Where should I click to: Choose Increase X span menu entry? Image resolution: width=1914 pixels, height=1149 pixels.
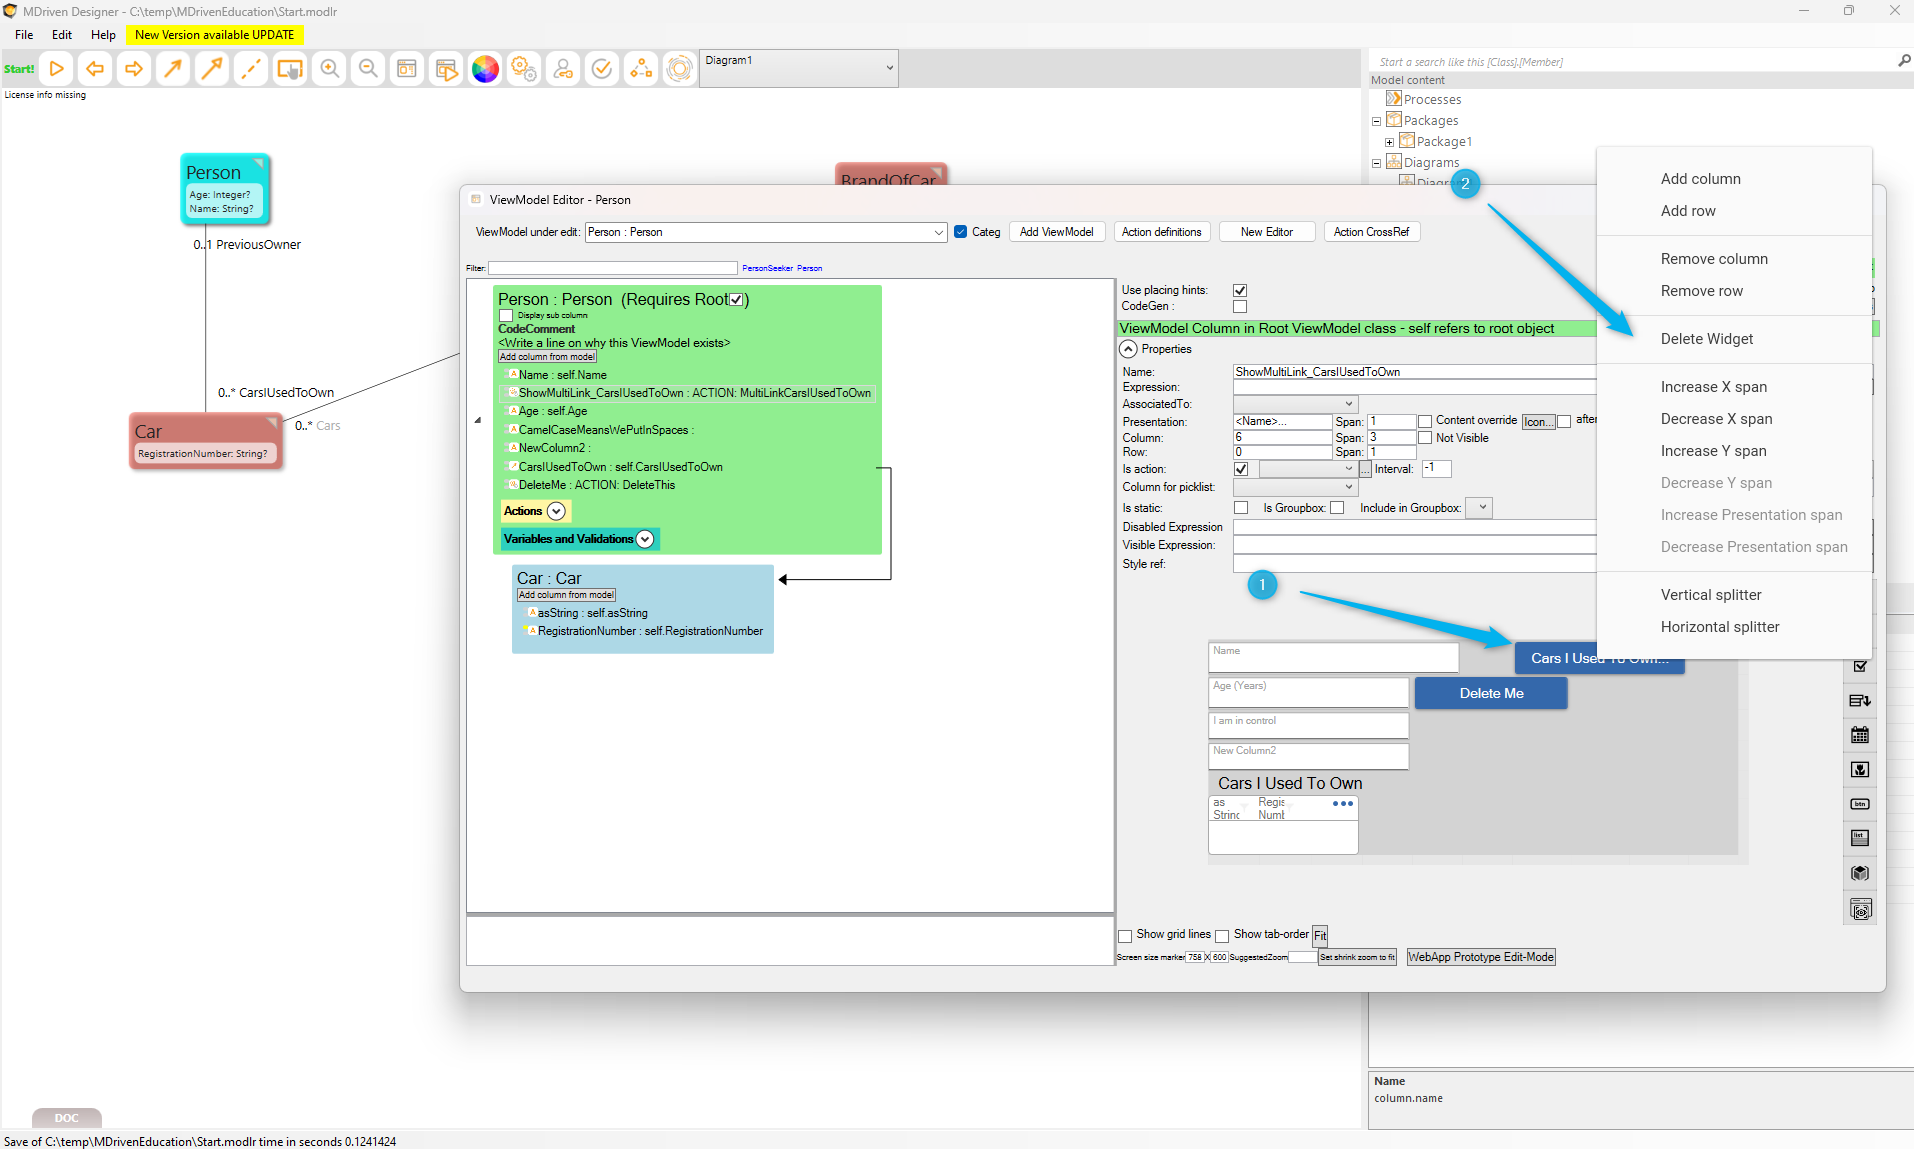(x=1713, y=387)
